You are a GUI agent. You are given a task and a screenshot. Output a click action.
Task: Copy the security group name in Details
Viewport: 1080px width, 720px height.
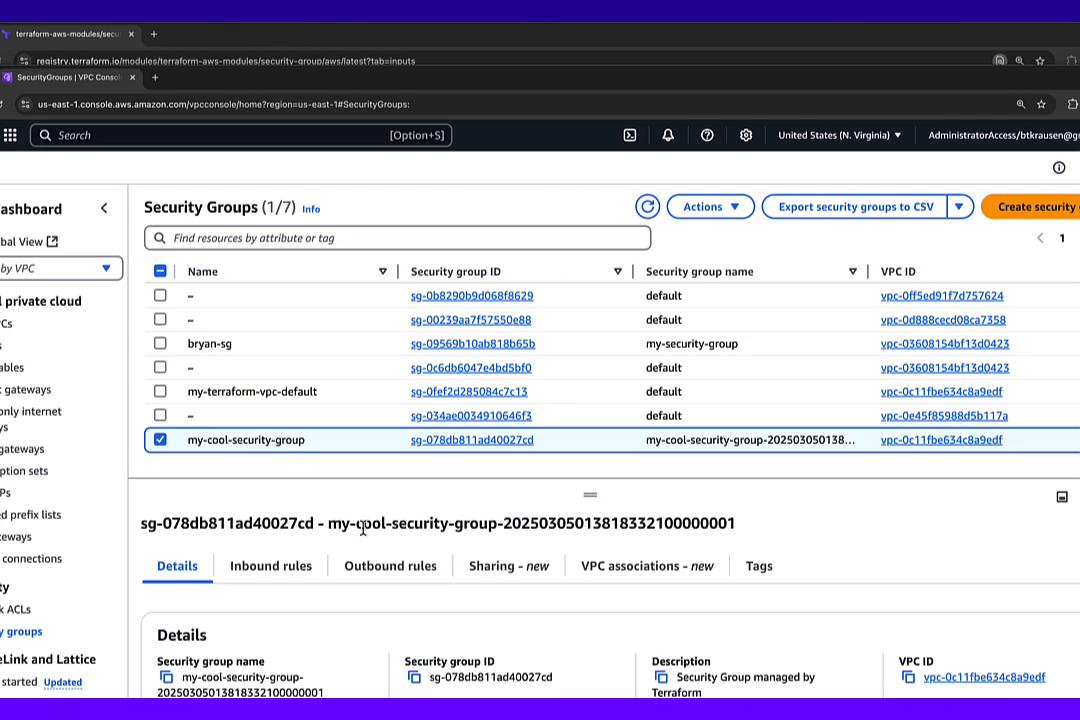[166, 677]
